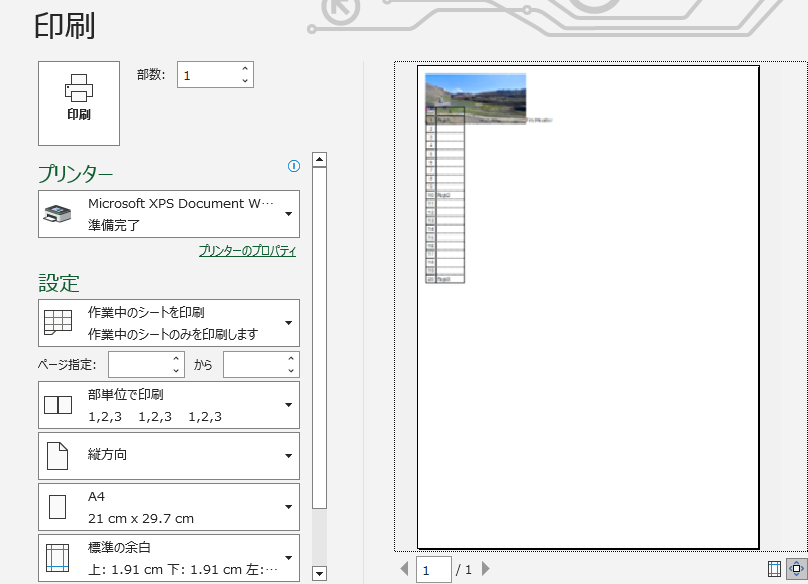Toggle show margins icon in preview
The height and width of the screenshot is (584, 808).
pos(774,569)
